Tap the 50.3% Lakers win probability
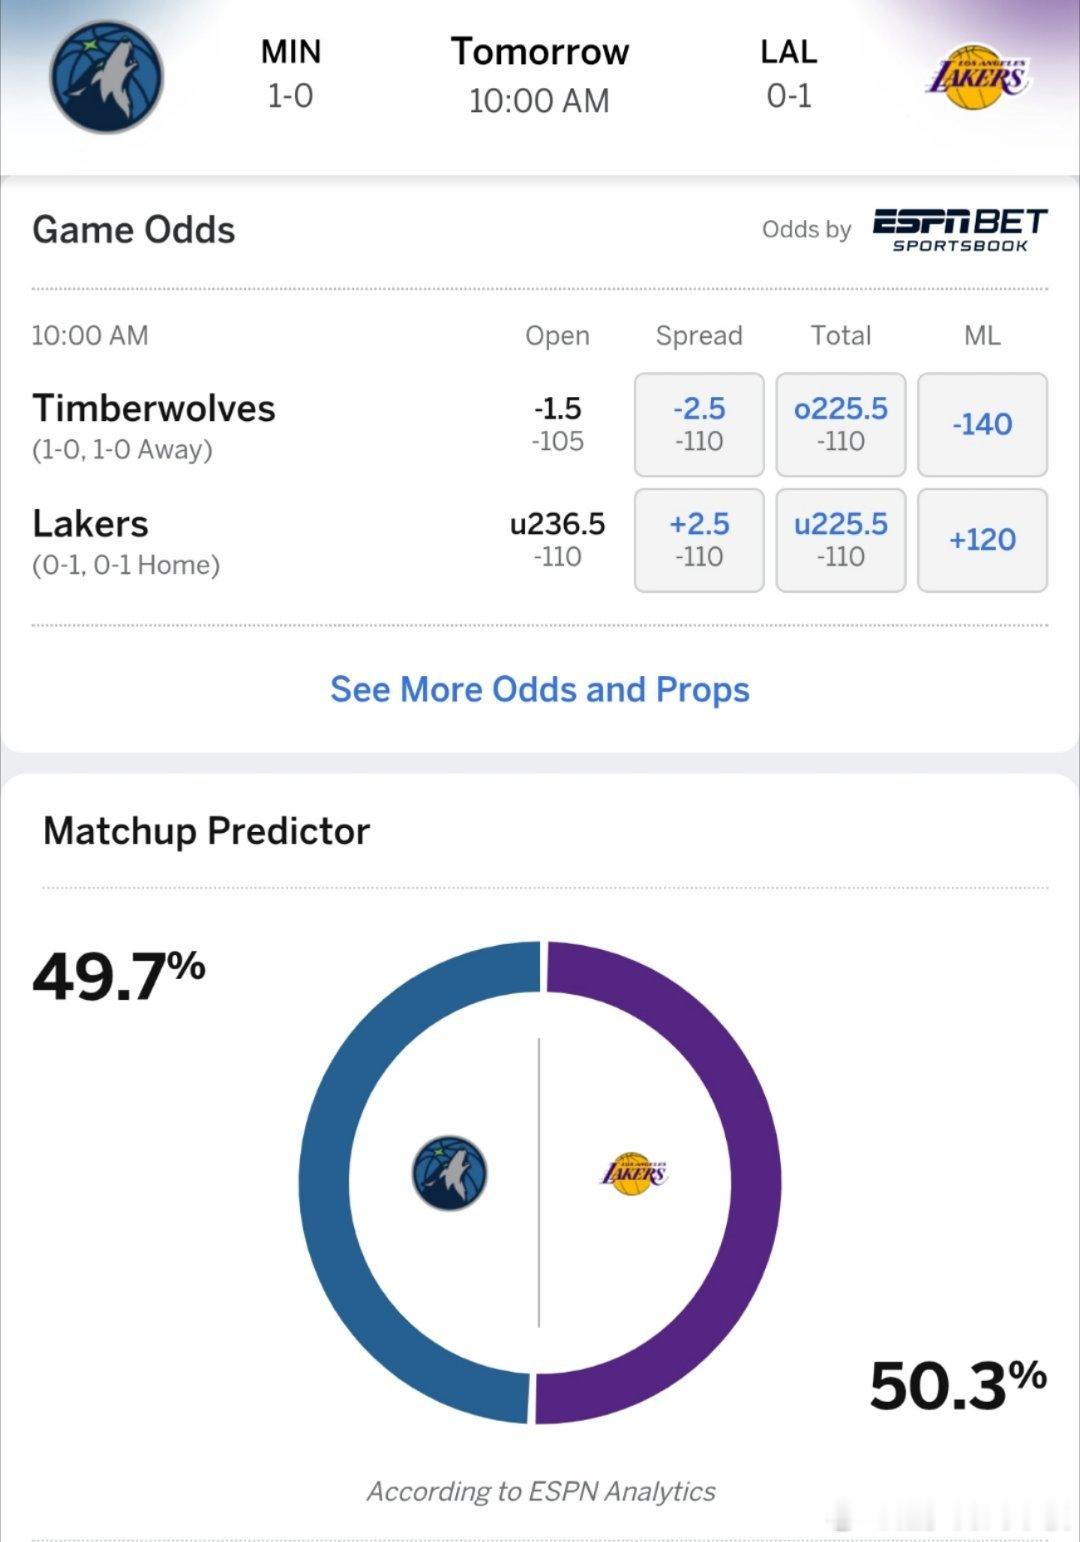1080x1542 pixels. 957,1385
